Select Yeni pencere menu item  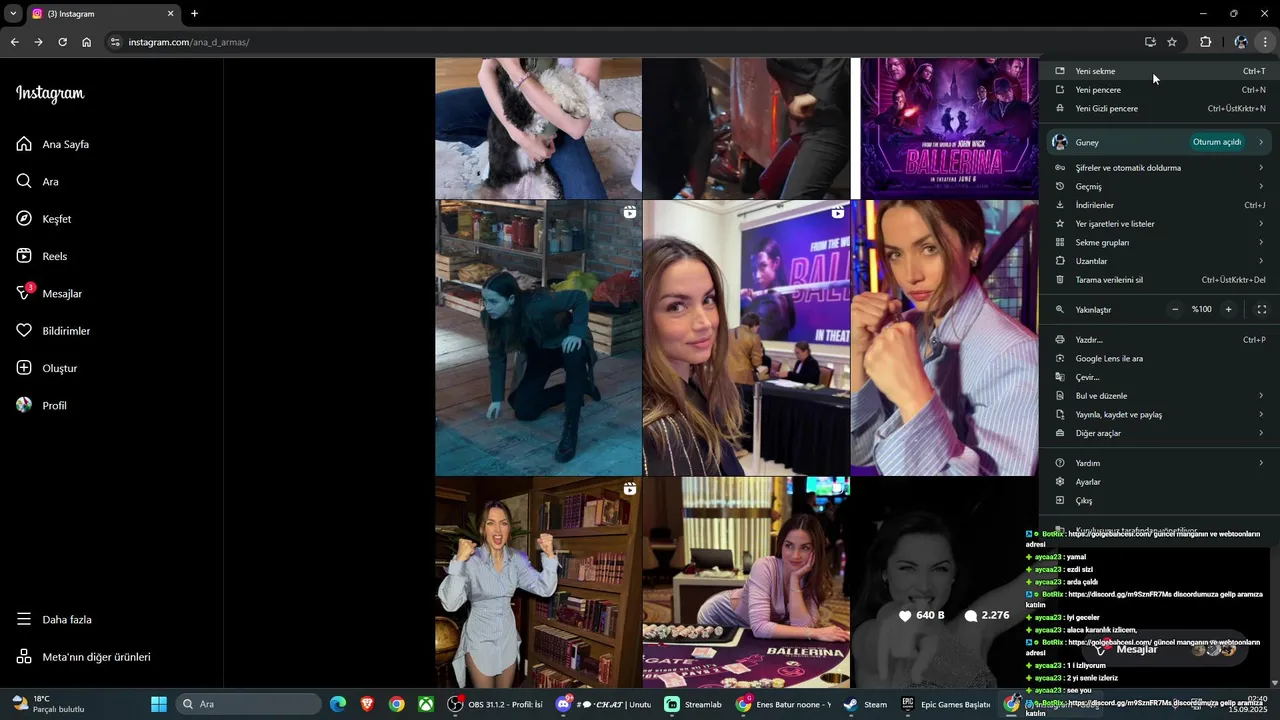coord(1160,90)
